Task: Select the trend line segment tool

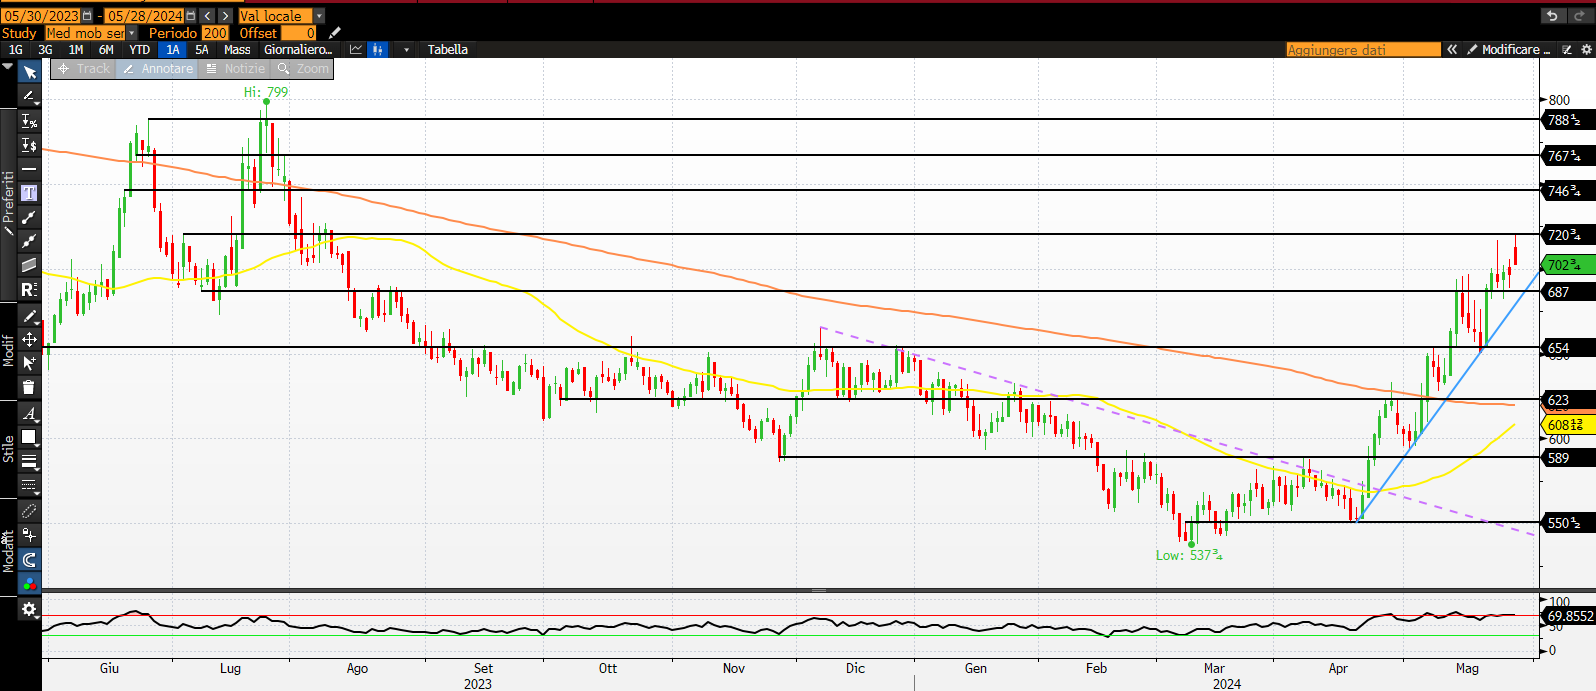Action: (29, 217)
